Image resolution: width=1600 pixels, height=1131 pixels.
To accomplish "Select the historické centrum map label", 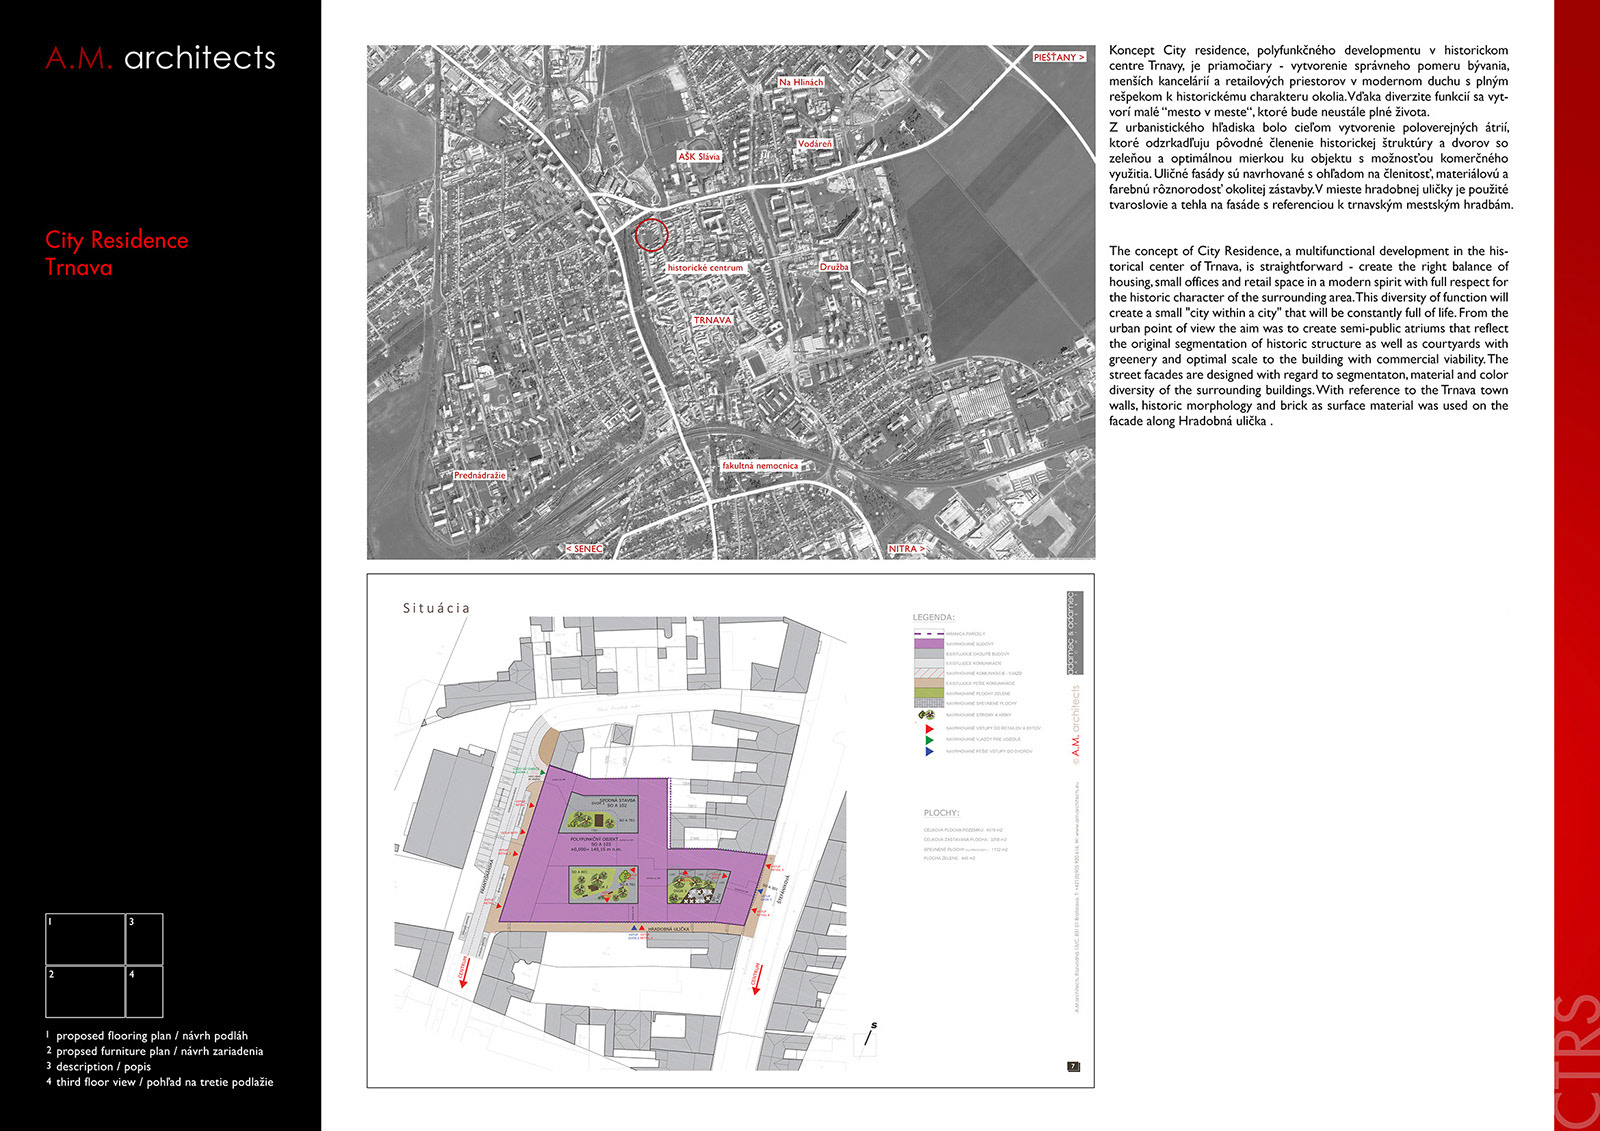I will pyautogui.click(x=705, y=268).
